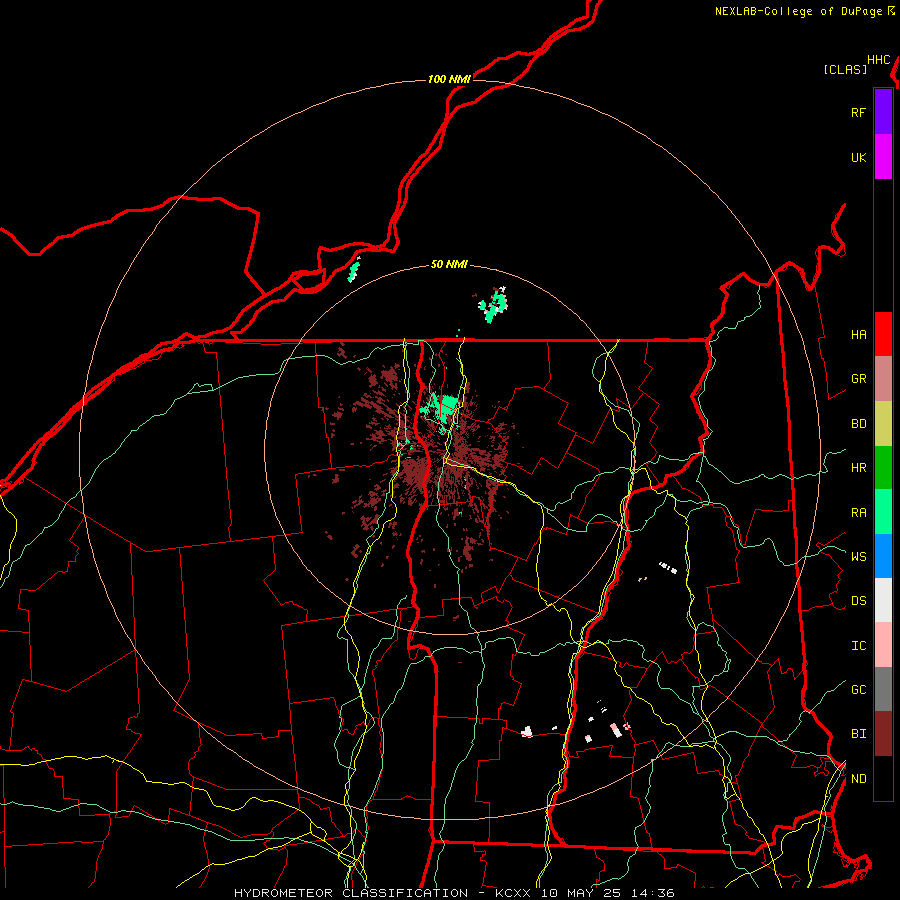
Task: Click the 'HHC' product label
Action: [878, 60]
